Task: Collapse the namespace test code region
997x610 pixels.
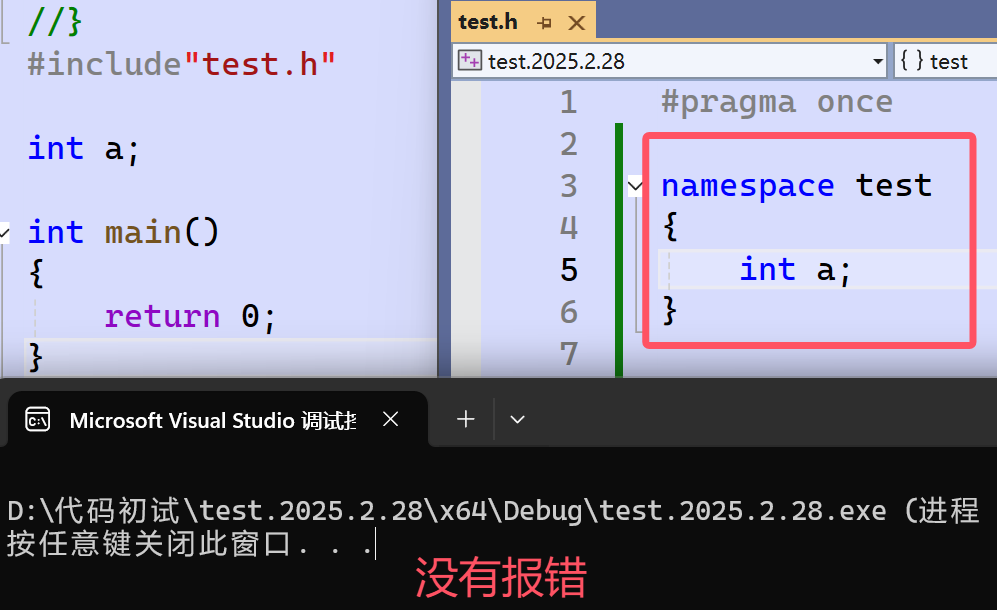Action: [x=635, y=186]
